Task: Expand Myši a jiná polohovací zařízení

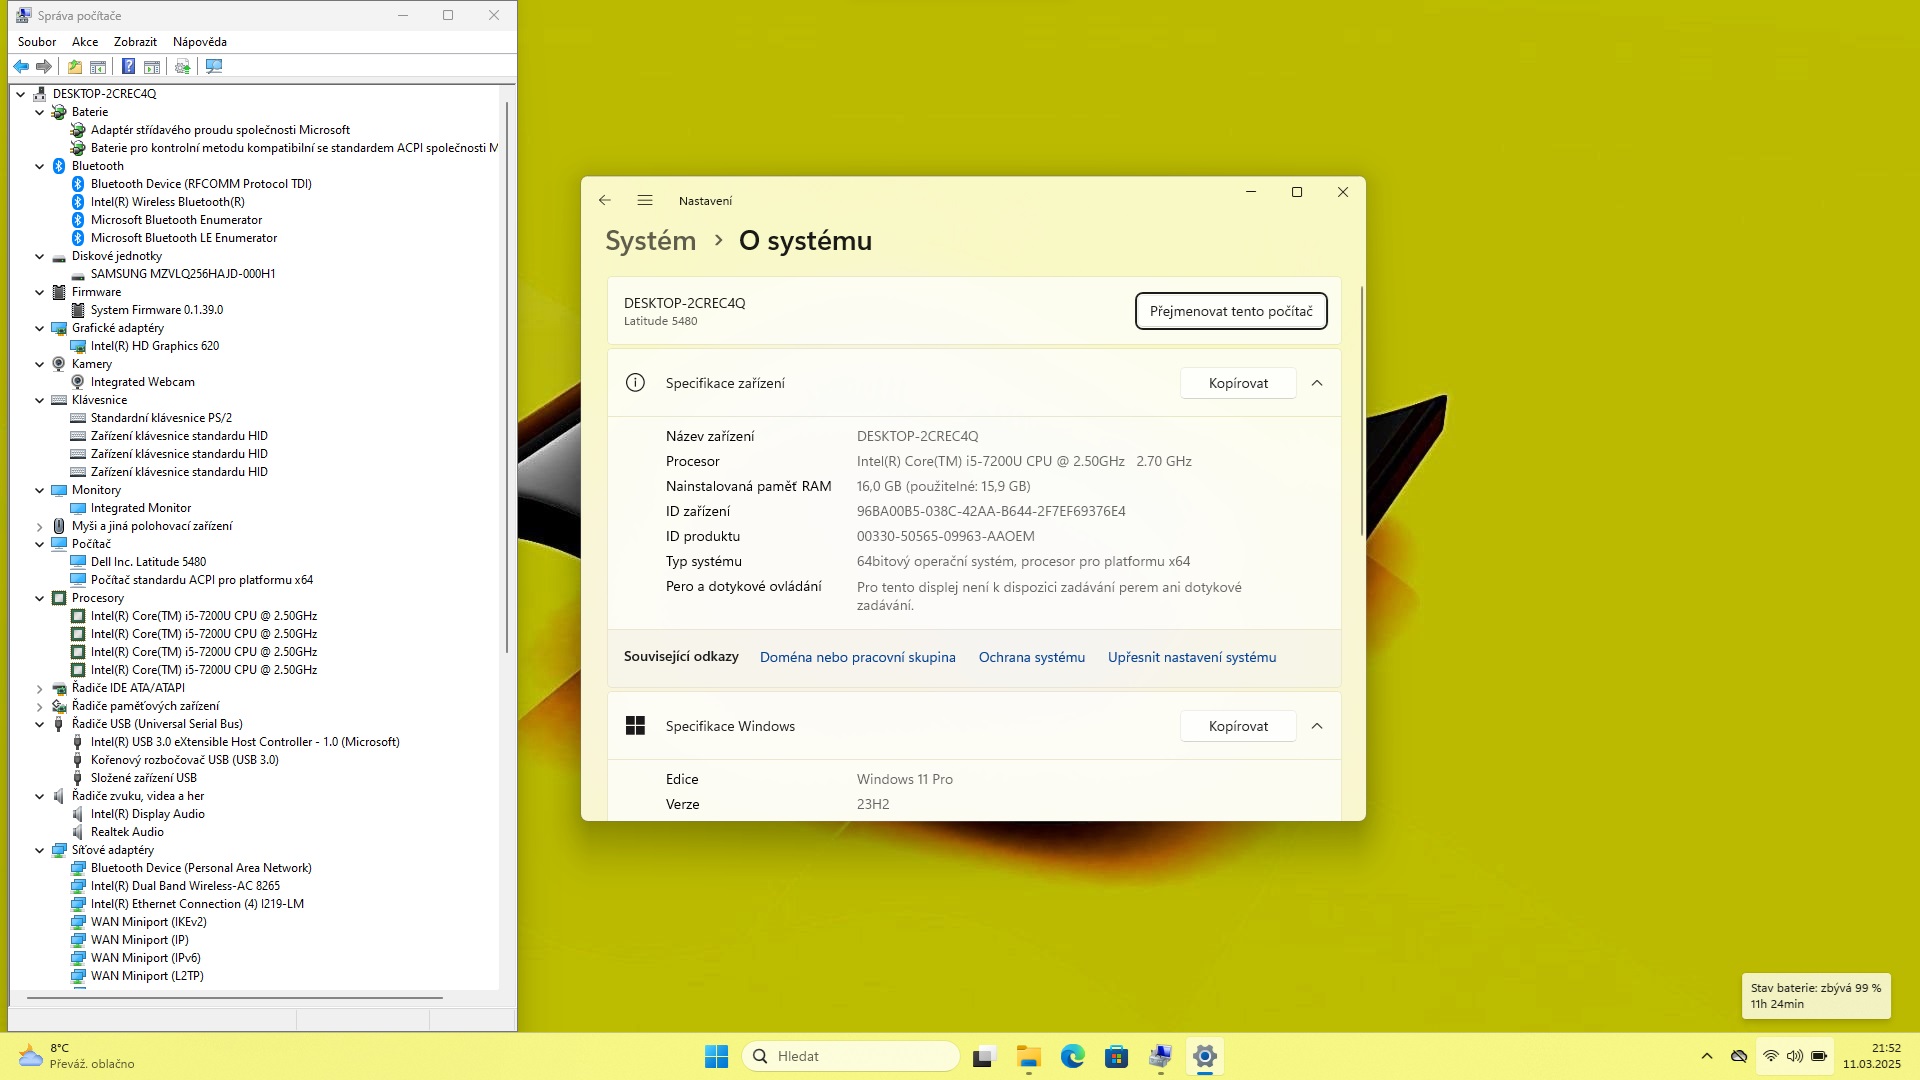Action: pos(40,526)
